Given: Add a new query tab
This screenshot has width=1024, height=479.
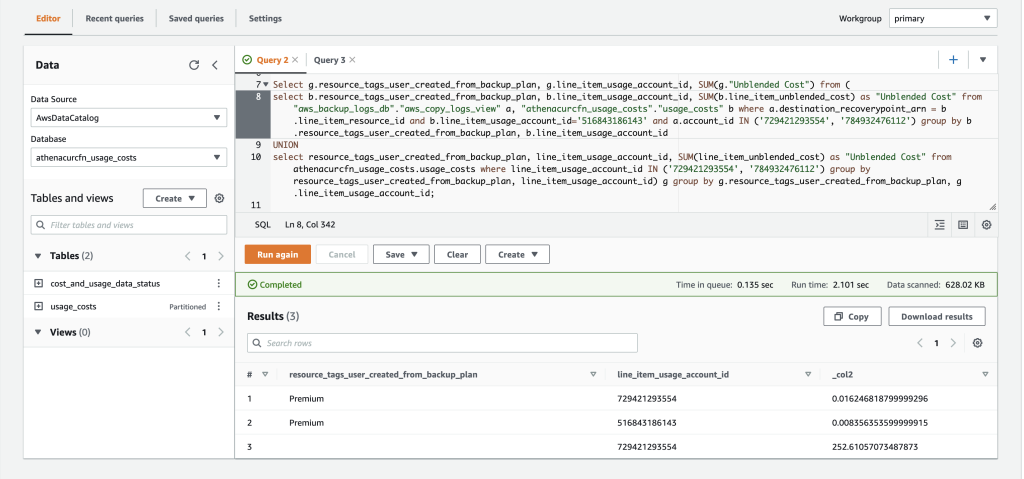Looking at the screenshot, I should 953,59.
